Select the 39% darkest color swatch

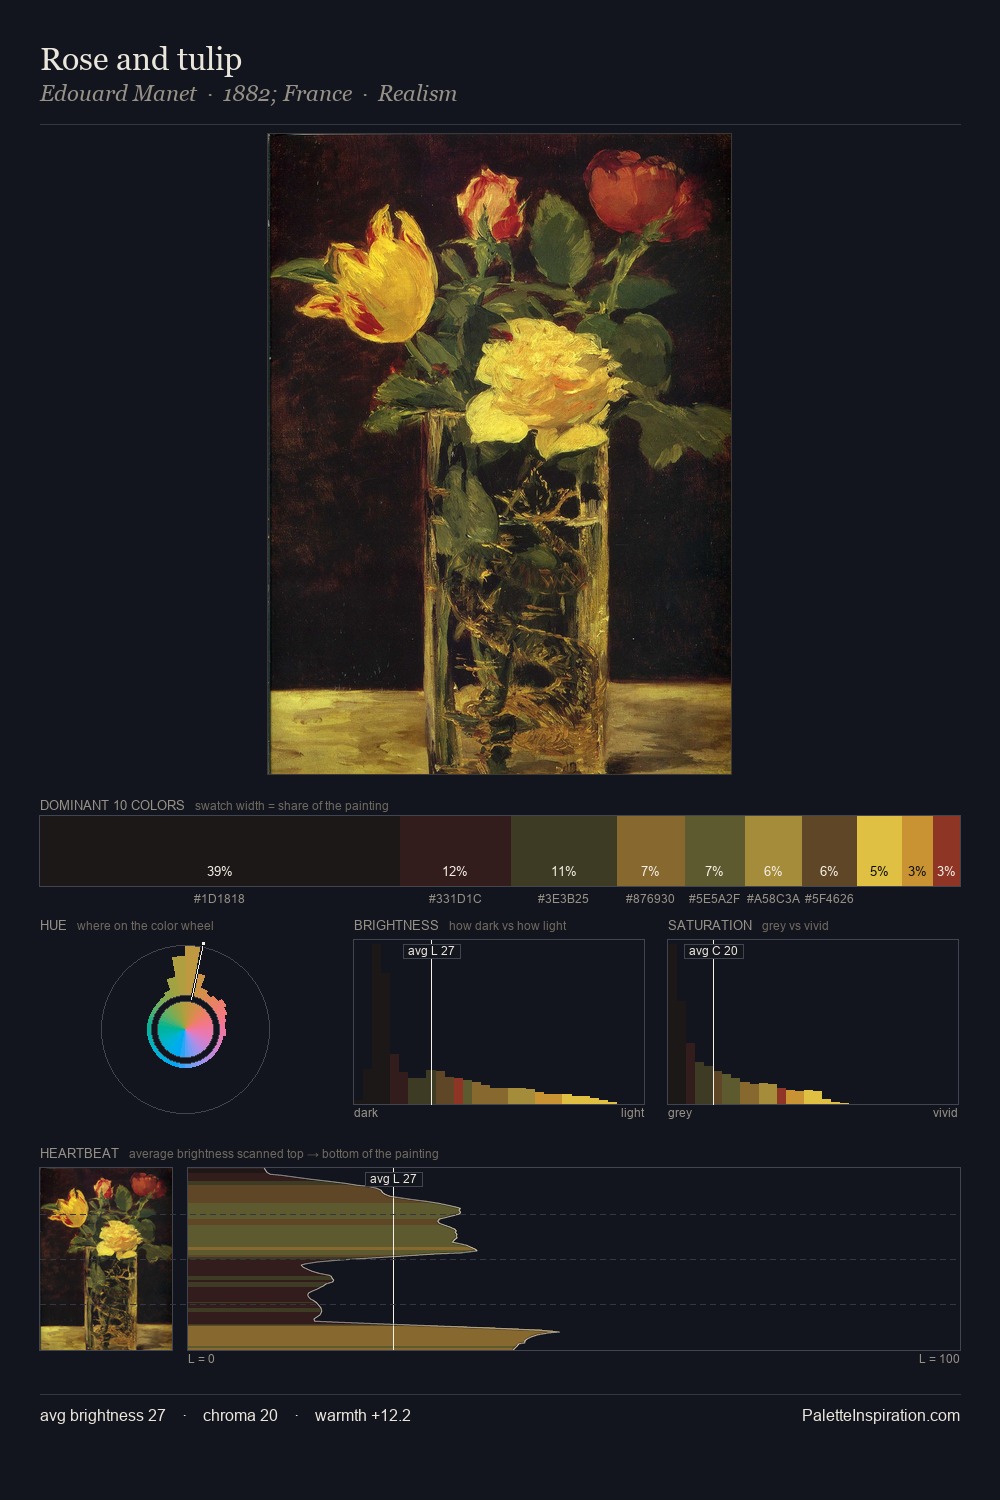219,851
